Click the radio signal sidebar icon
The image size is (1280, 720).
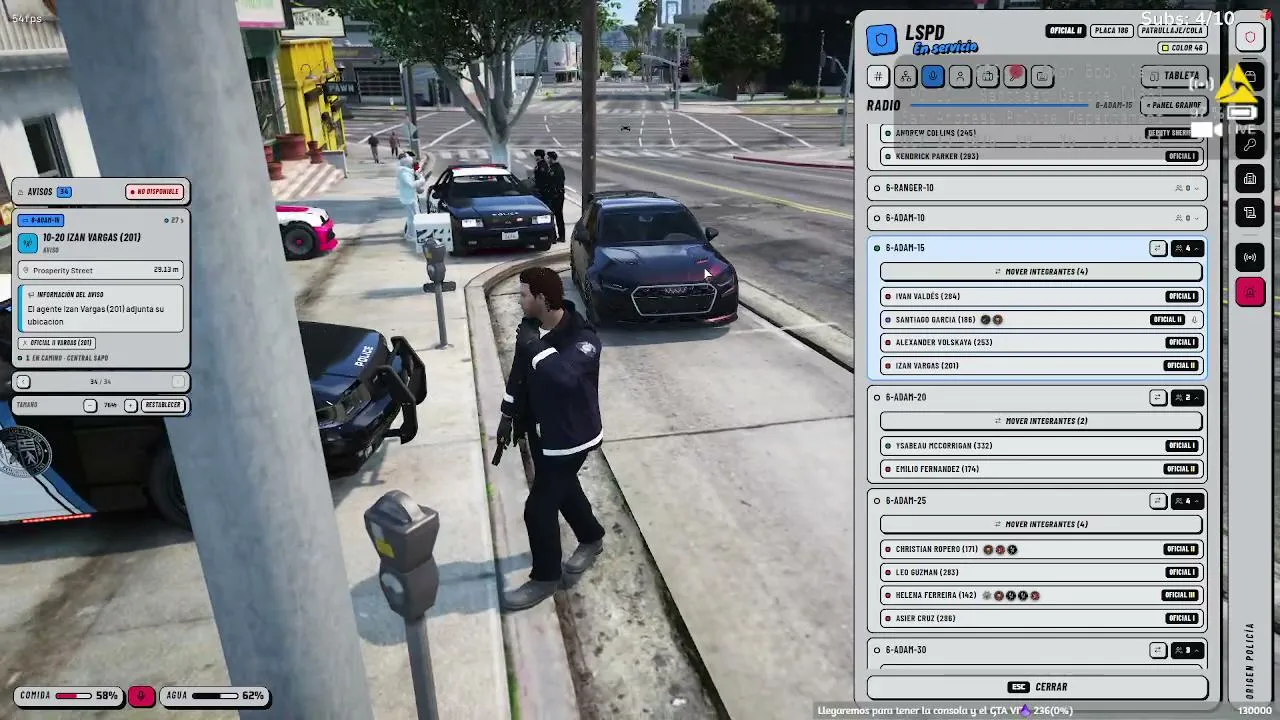1250,257
